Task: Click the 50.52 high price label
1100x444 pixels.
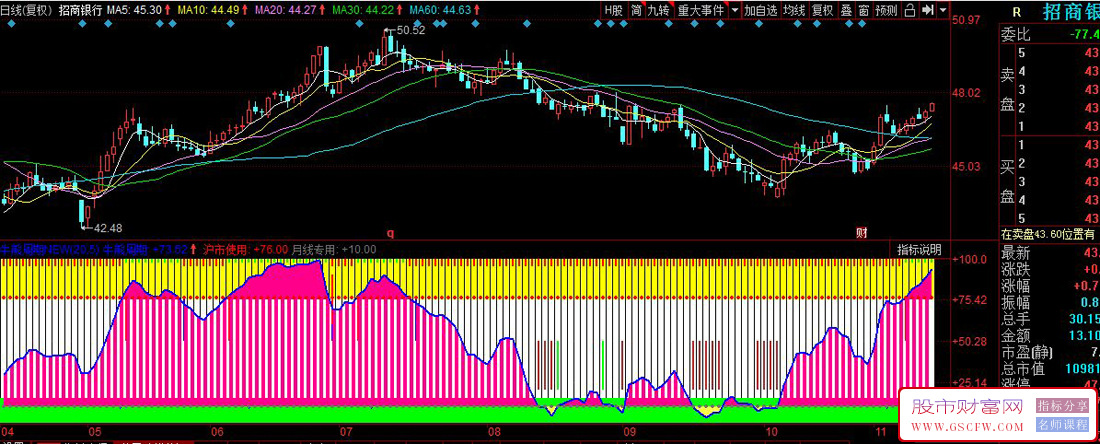Action: coord(410,31)
